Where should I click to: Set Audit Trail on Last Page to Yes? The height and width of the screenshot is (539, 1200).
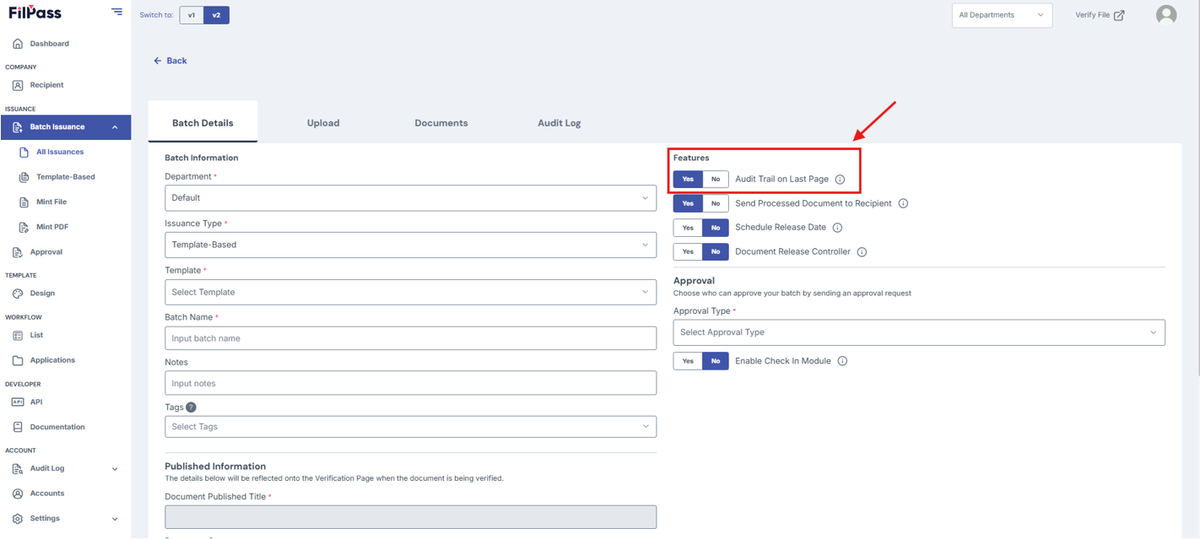pyautogui.click(x=688, y=179)
